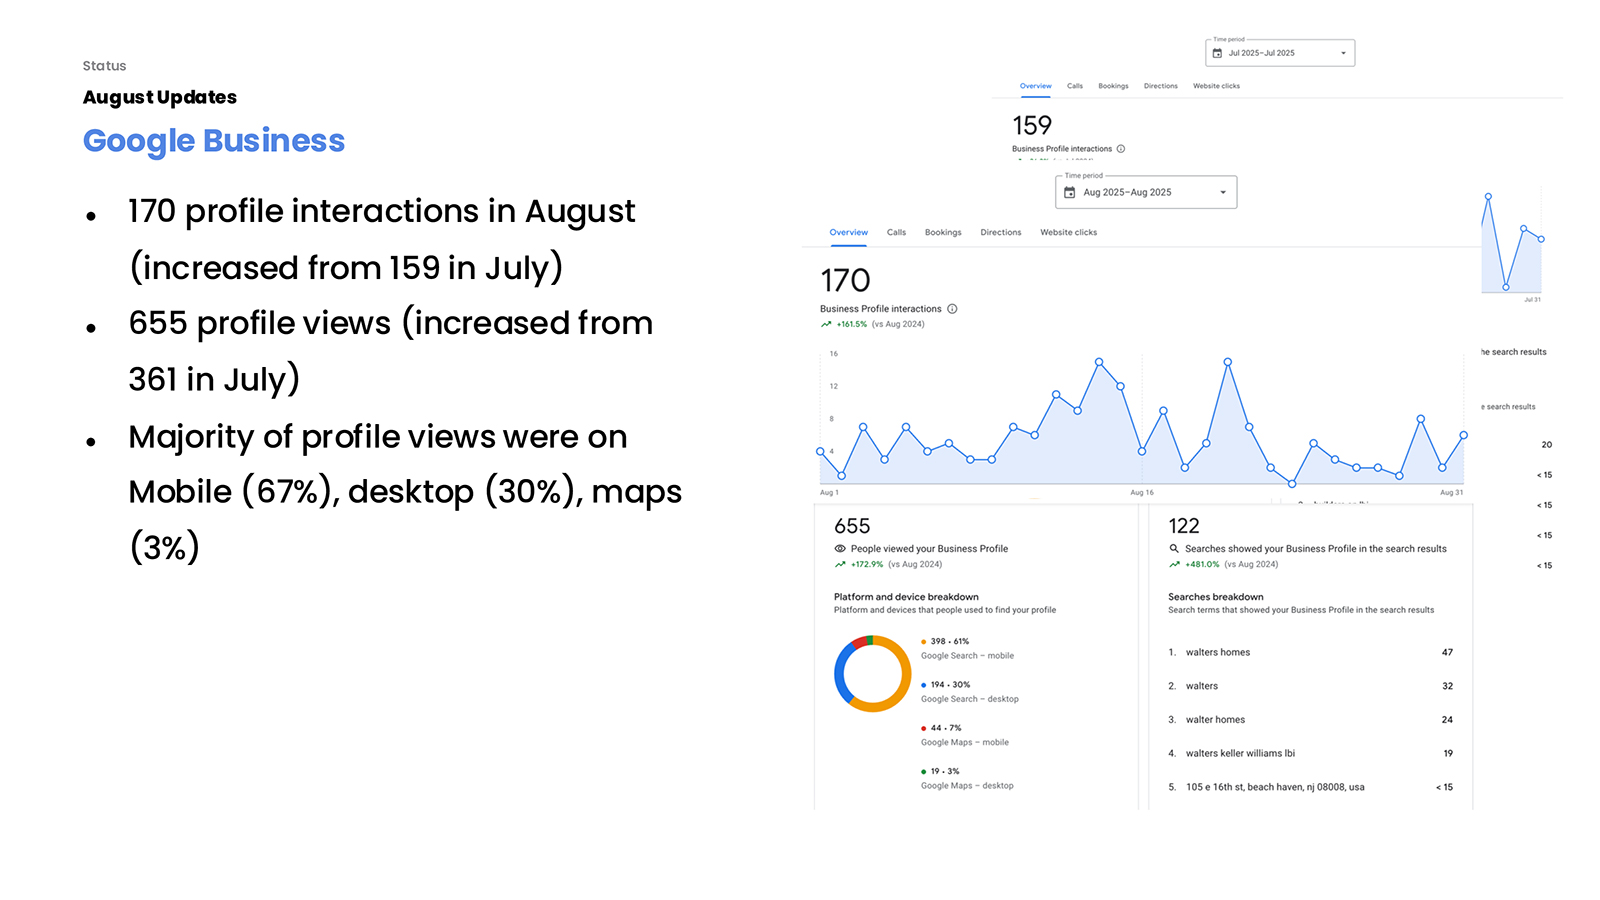Expand the time period selector arrow on the August panel
Viewport: 1600px width, 900px height.
(x=1222, y=192)
